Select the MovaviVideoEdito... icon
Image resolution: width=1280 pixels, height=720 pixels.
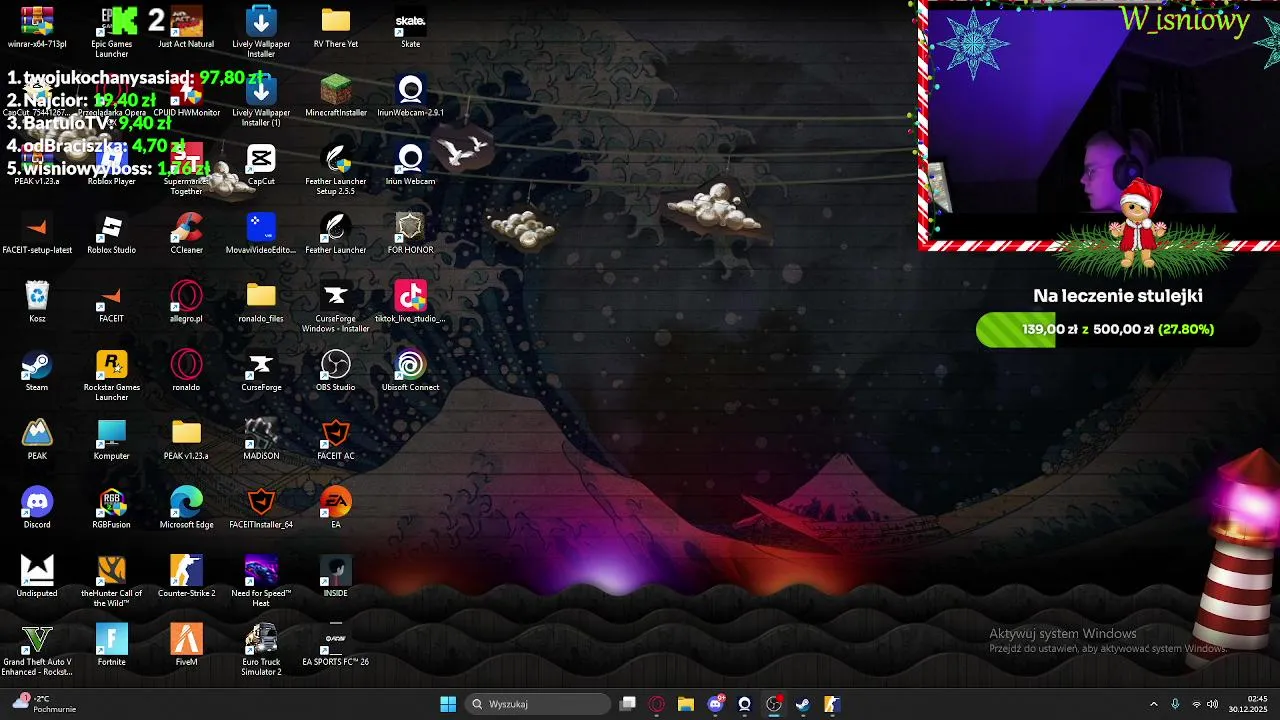pyautogui.click(x=261, y=234)
